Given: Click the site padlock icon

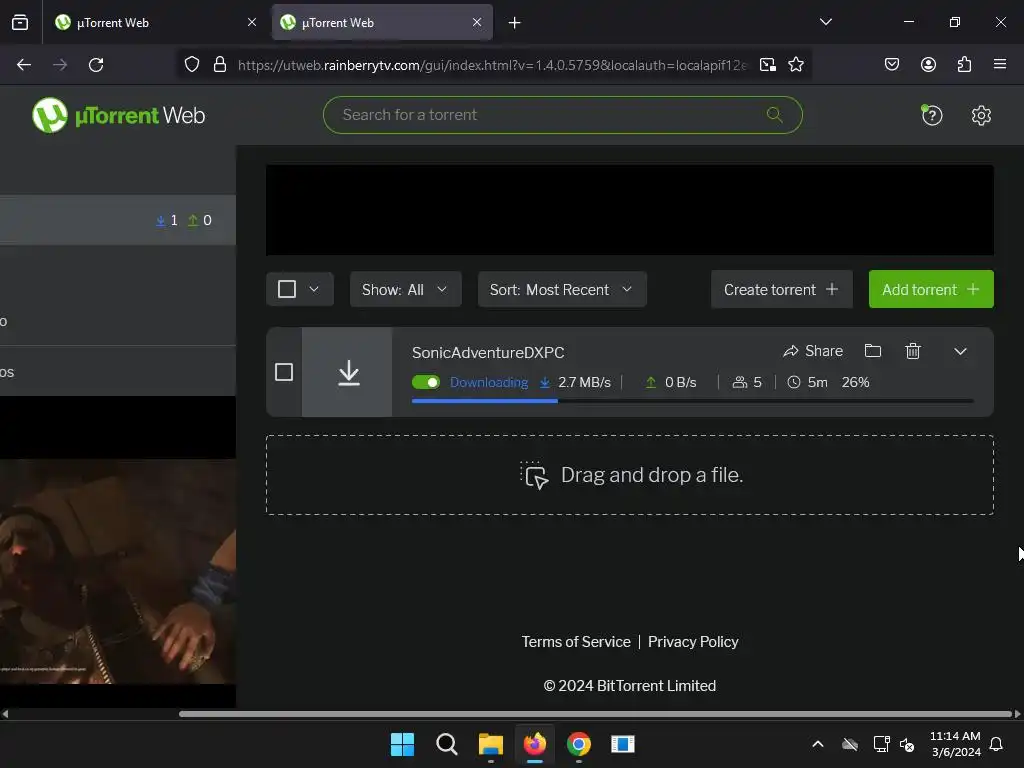Looking at the screenshot, I should click(x=220, y=65).
